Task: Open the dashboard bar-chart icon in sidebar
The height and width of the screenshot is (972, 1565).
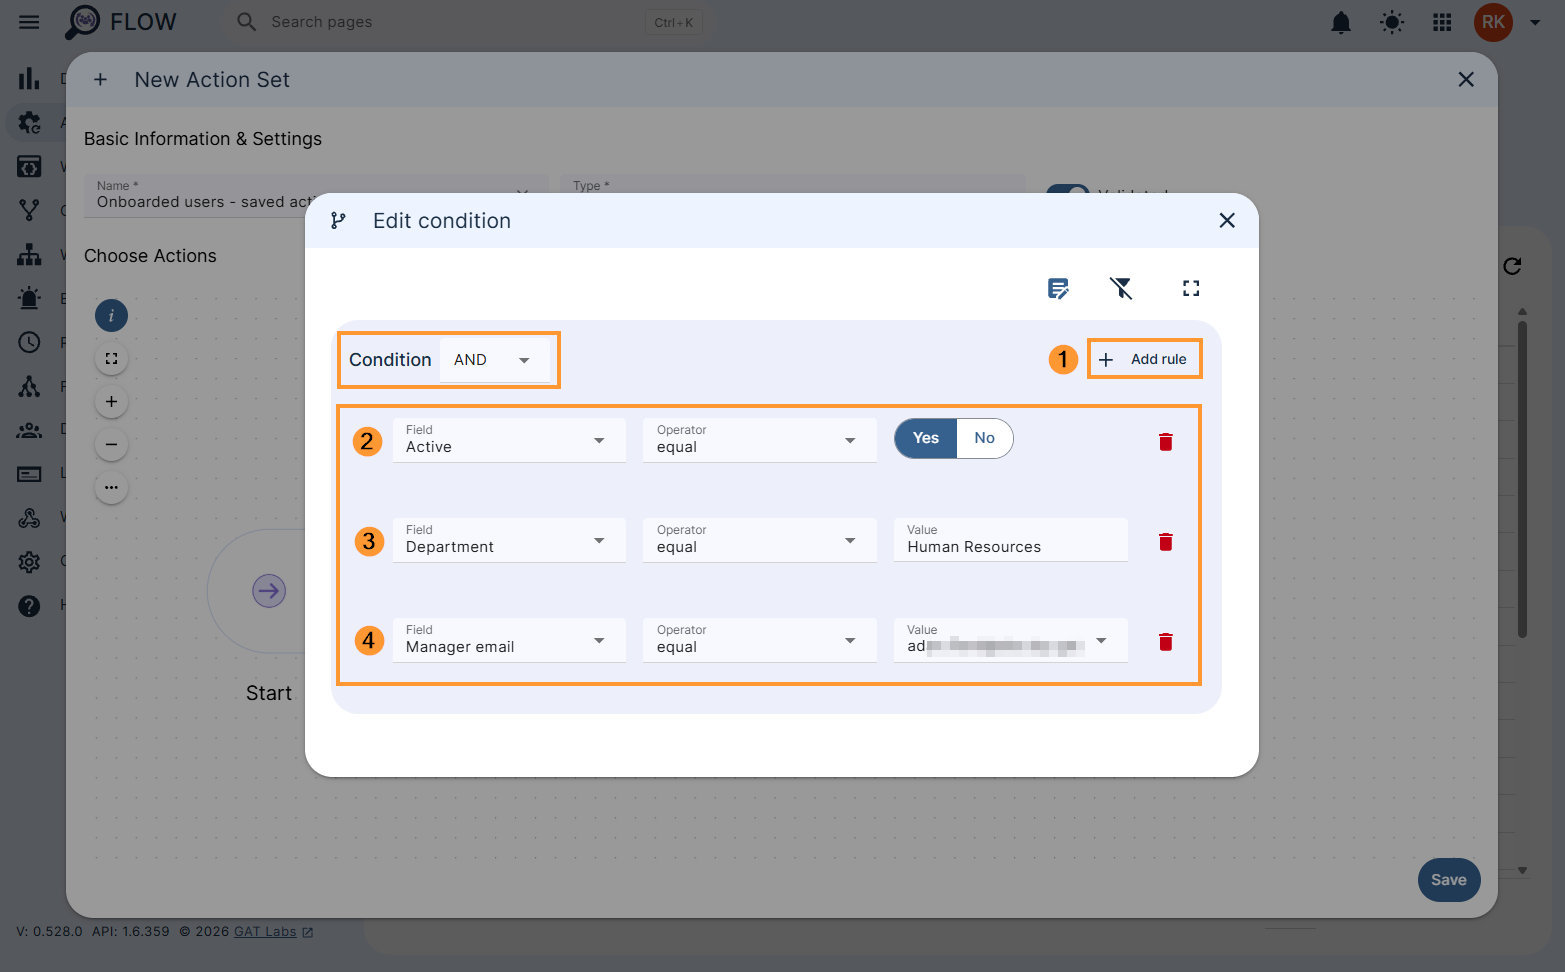Action: pyautogui.click(x=29, y=79)
